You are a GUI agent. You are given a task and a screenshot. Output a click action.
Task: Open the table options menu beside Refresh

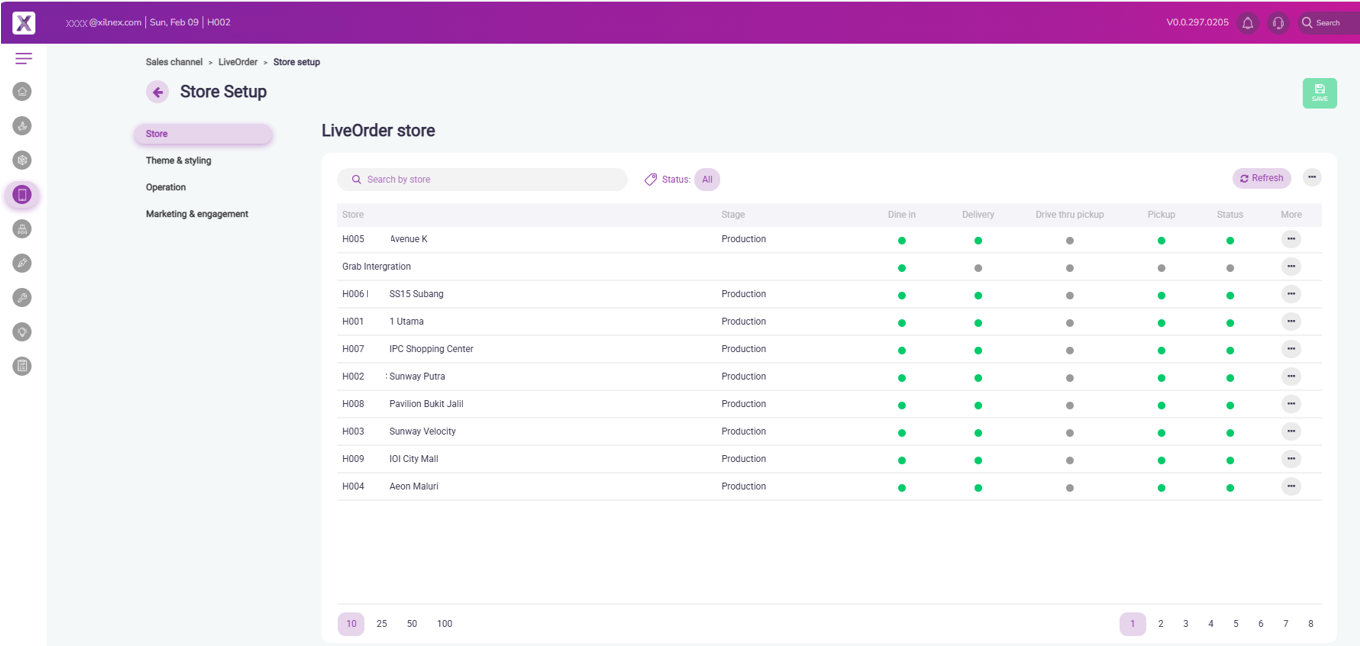(1312, 178)
